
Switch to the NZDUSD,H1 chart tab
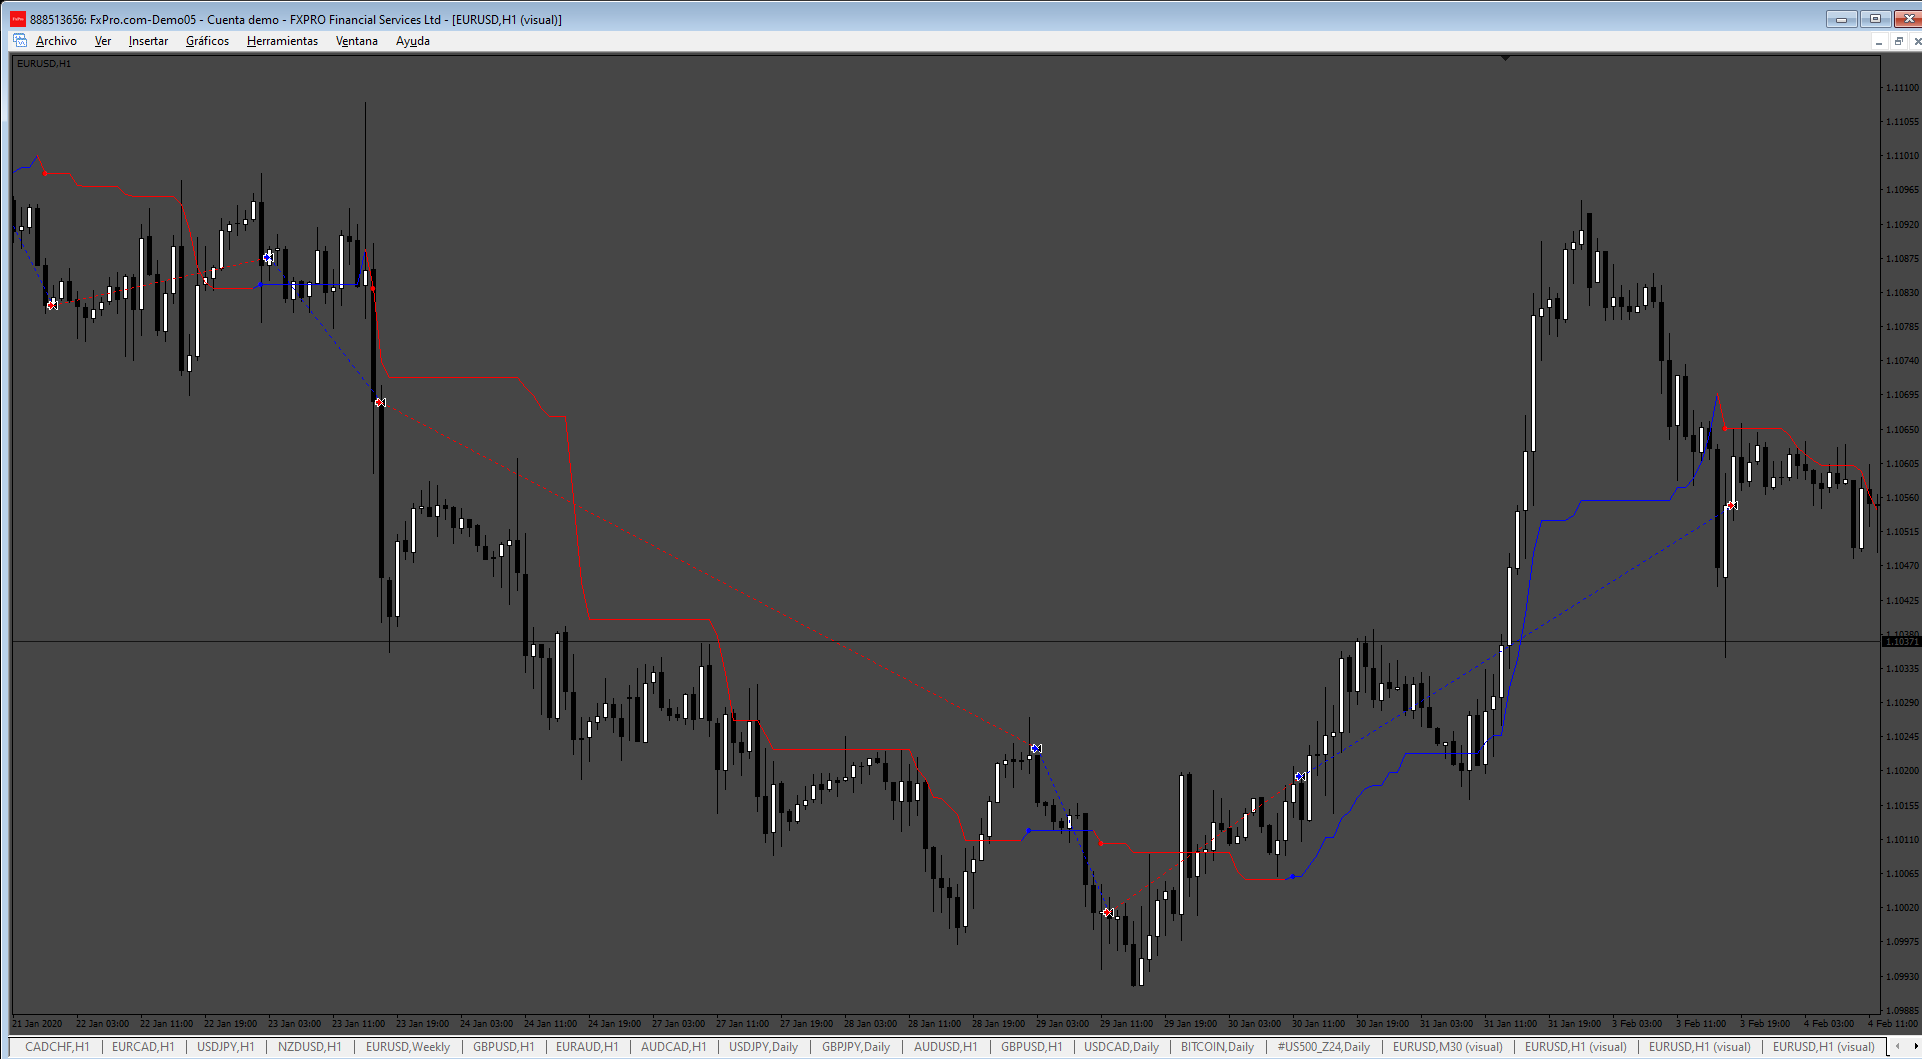(x=309, y=1047)
